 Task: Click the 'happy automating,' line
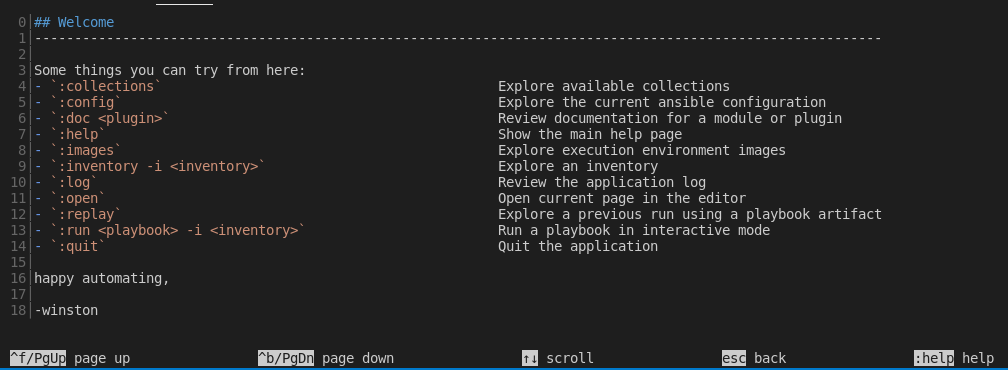pos(102,279)
